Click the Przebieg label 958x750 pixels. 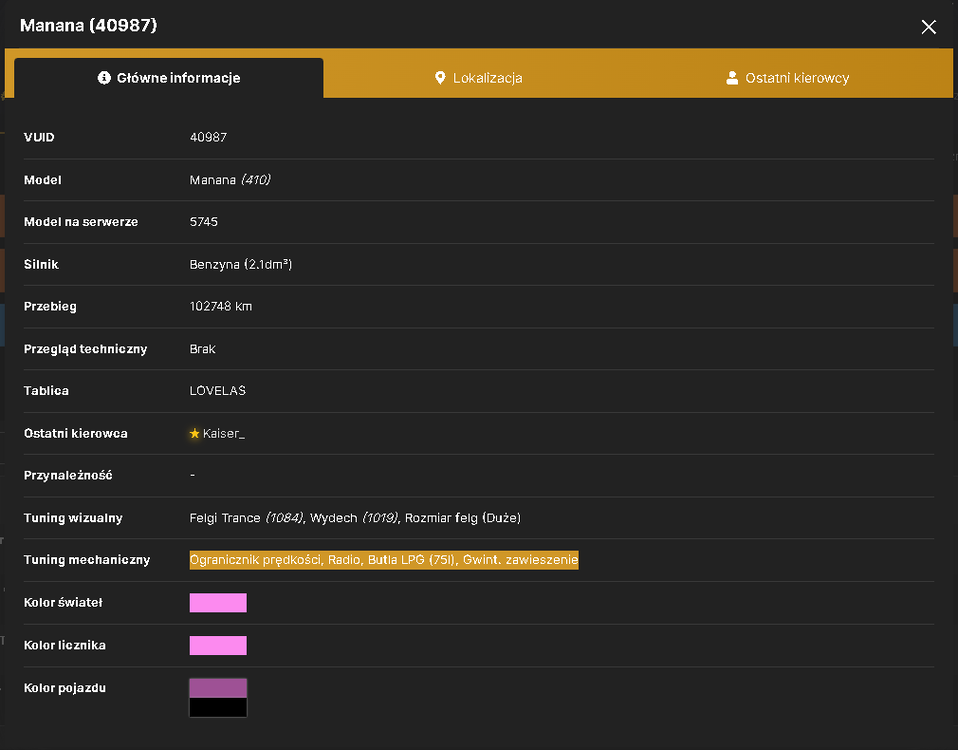pyautogui.click(x=50, y=307)
